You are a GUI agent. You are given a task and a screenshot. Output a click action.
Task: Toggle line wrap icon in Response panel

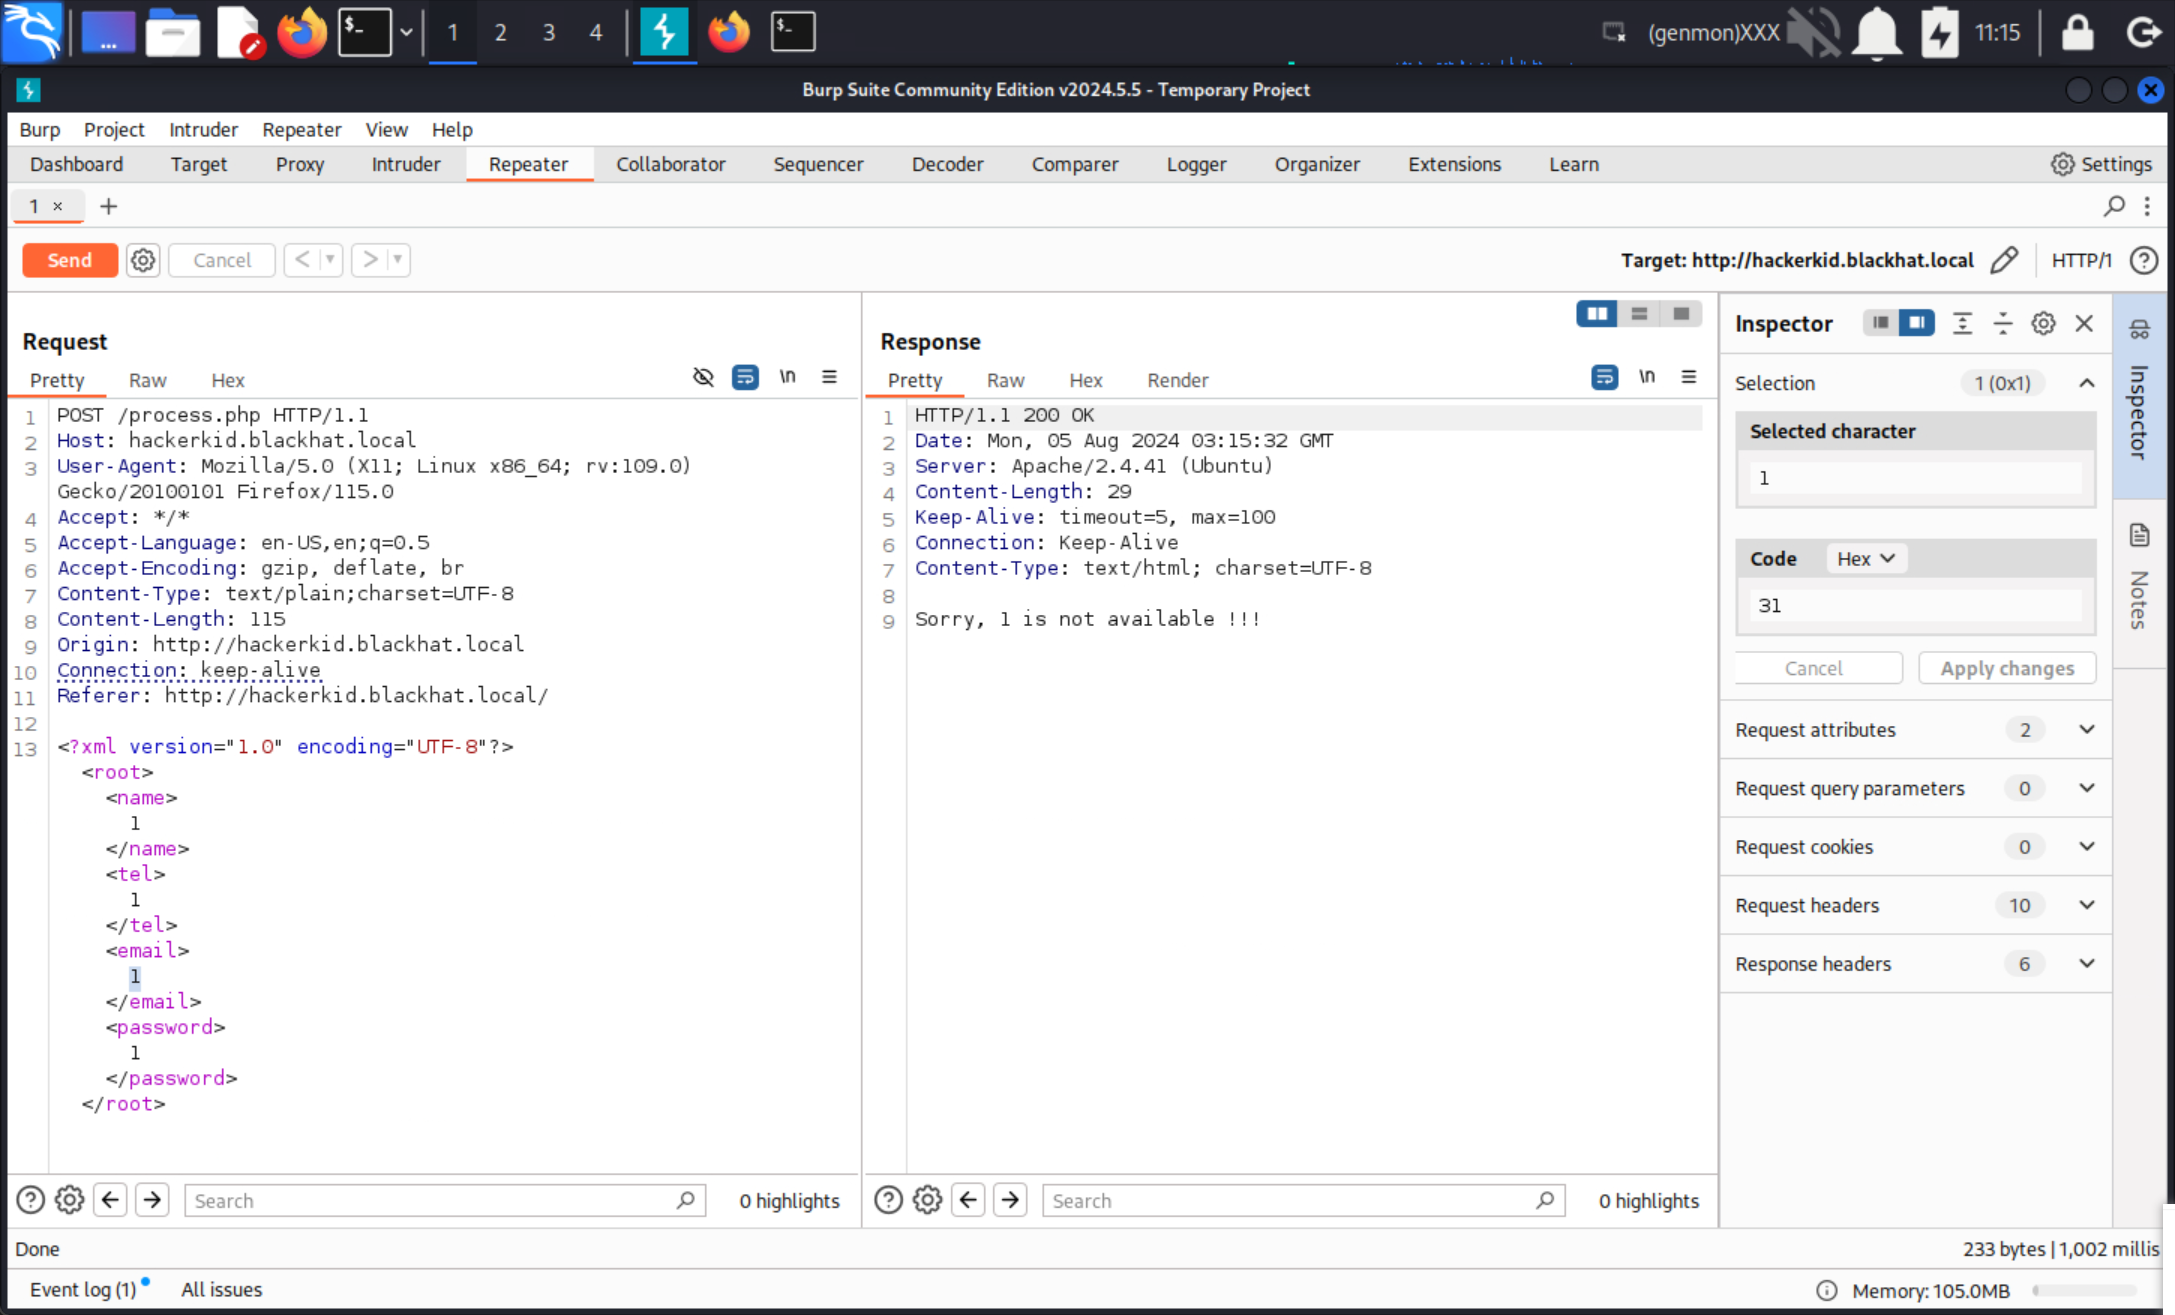1604,377
